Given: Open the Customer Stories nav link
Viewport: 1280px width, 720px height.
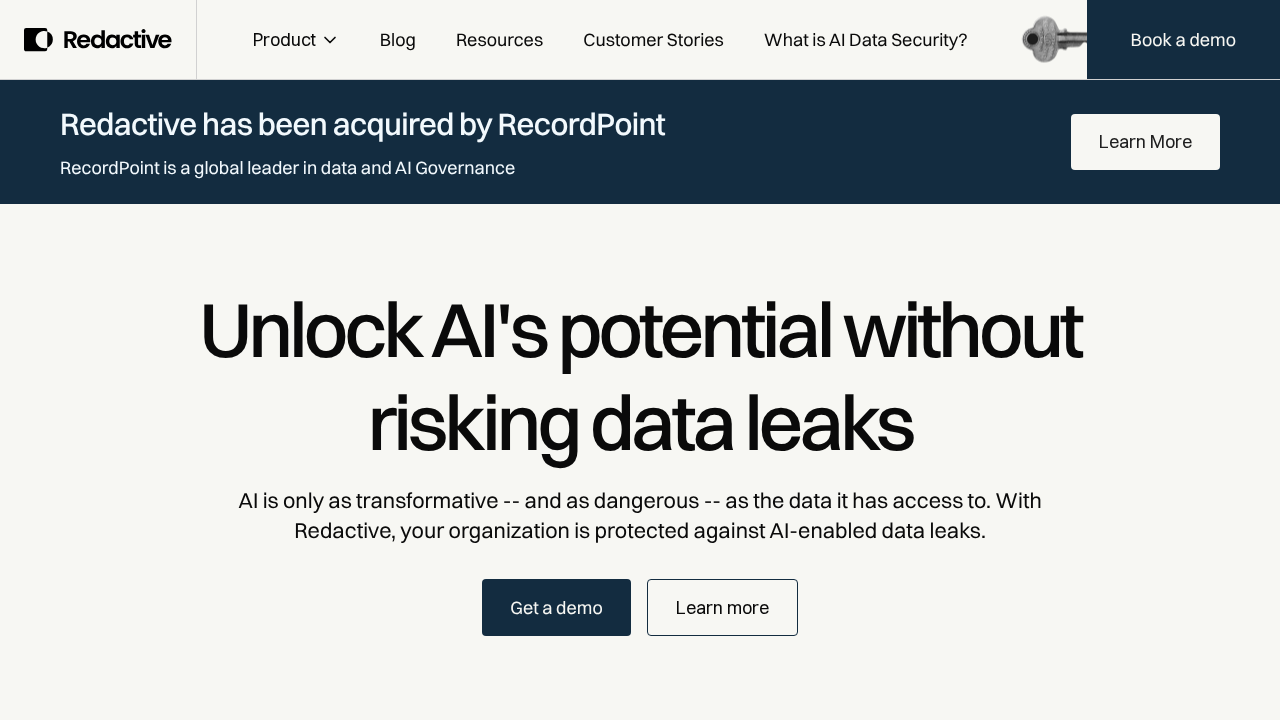Looking at the screenshot, I should 653,40.
